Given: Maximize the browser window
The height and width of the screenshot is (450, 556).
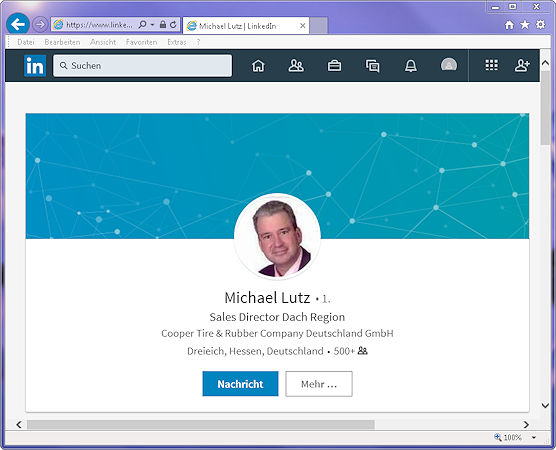Looking at the screenshot, I should [513, 7].
